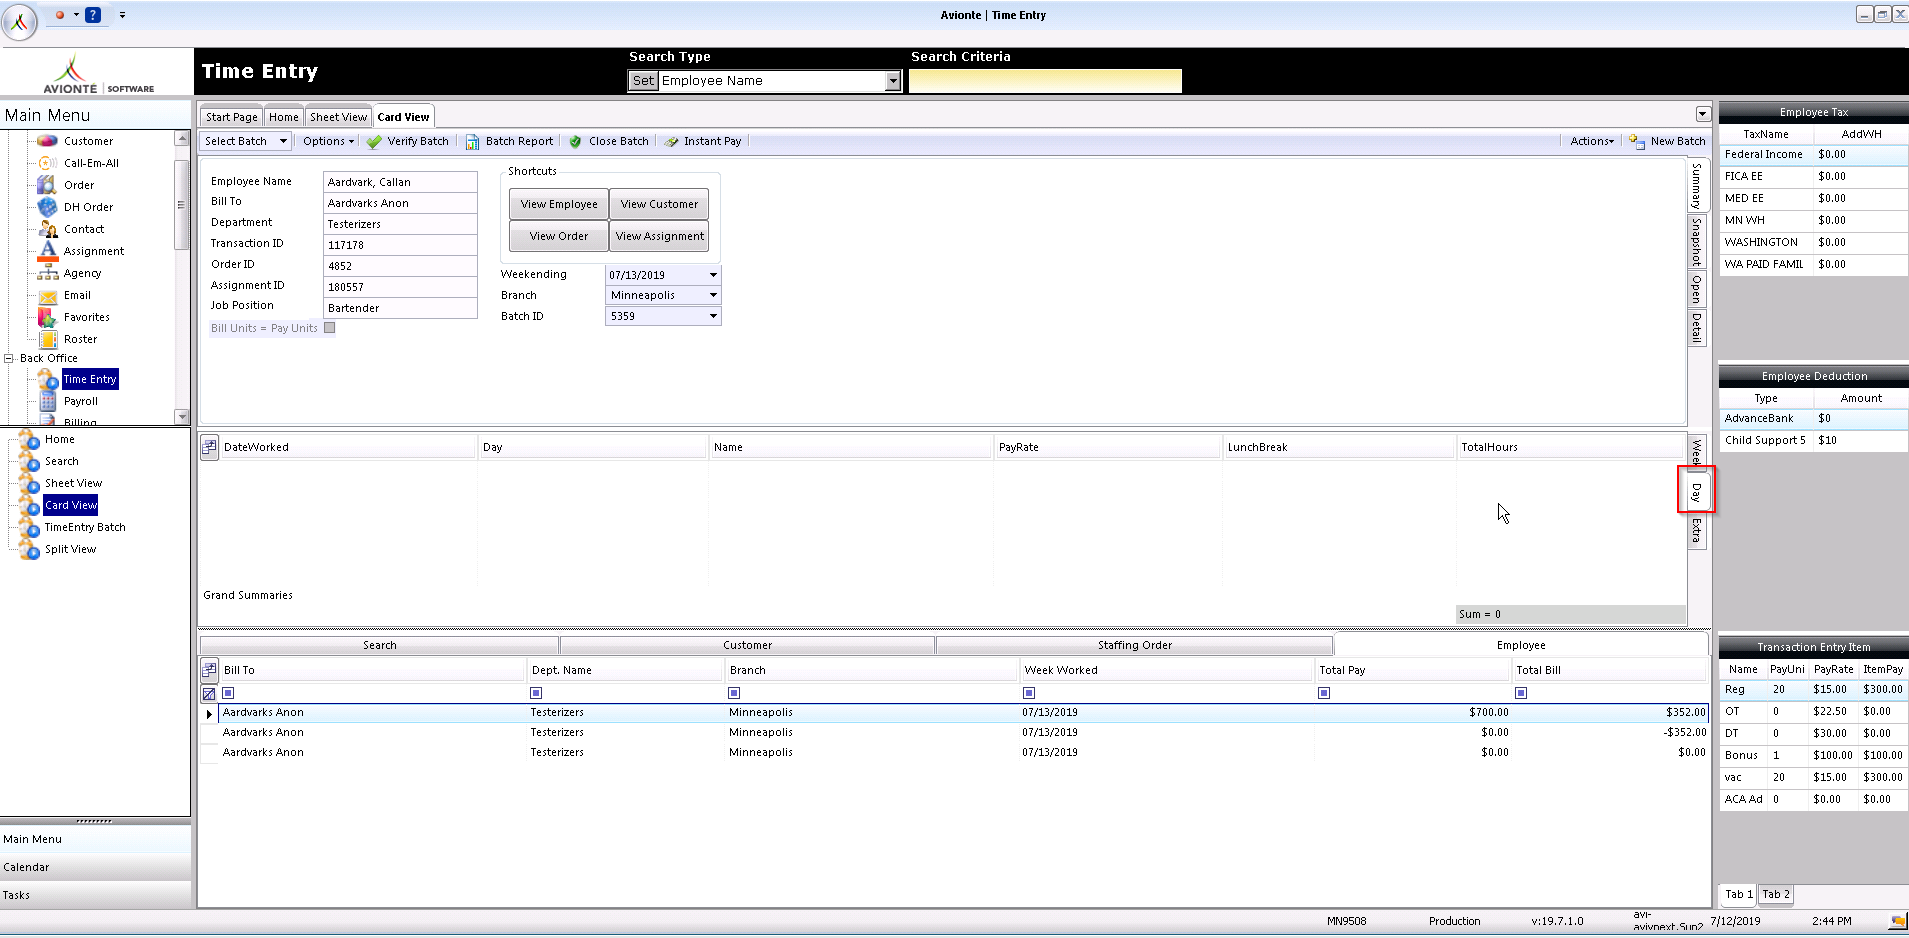Open the Call-Em-All menu icon
Screen dimensions: 1909x938
[x=47, y=163]
